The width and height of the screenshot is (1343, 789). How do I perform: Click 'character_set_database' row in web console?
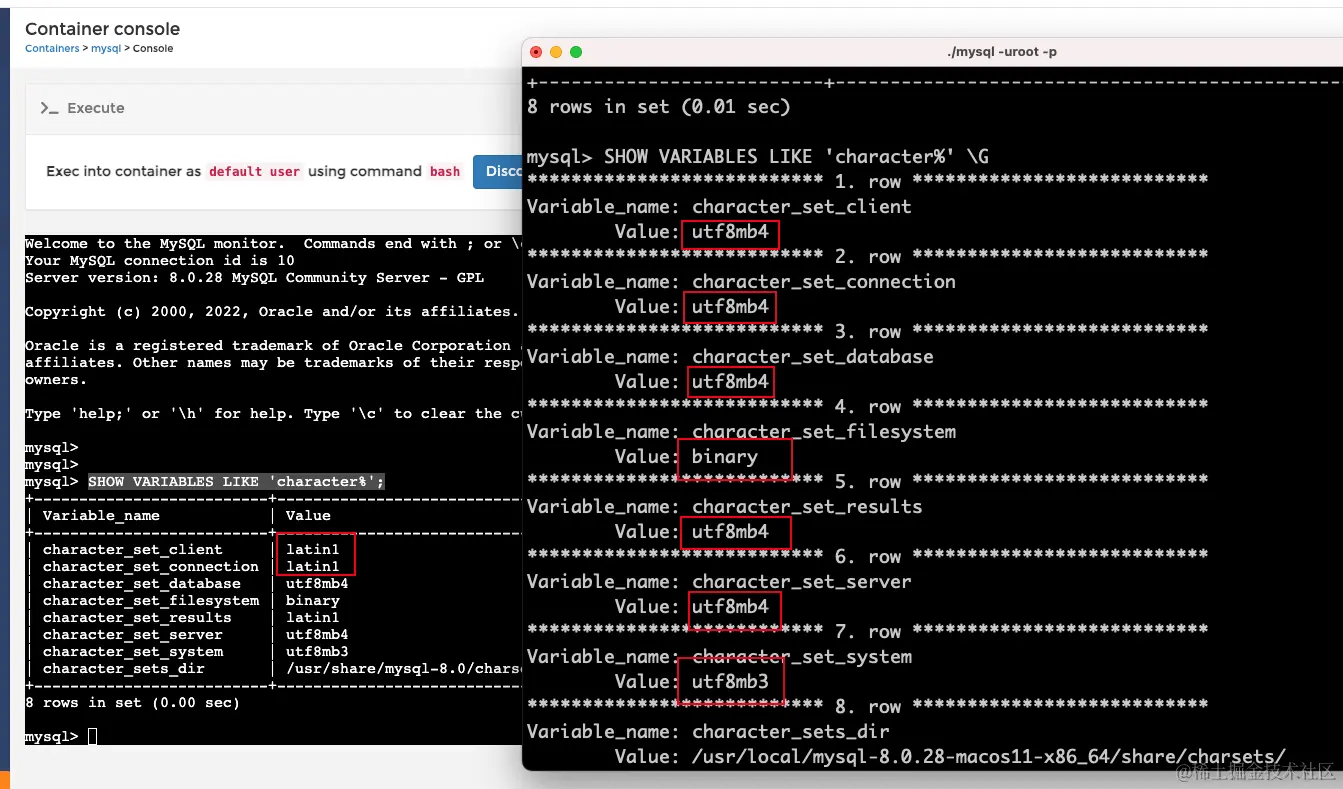(273, 584)
